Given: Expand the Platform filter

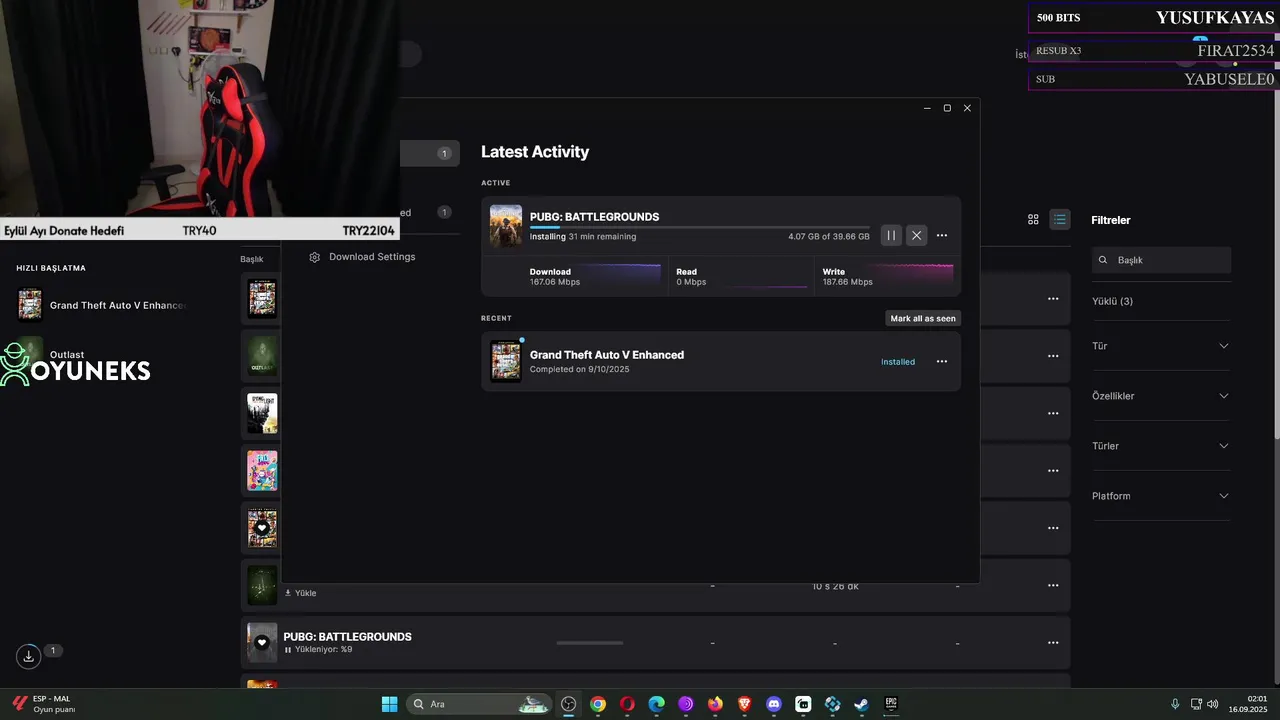Looking at the screenshot, I should click(x=1161, y=496).
